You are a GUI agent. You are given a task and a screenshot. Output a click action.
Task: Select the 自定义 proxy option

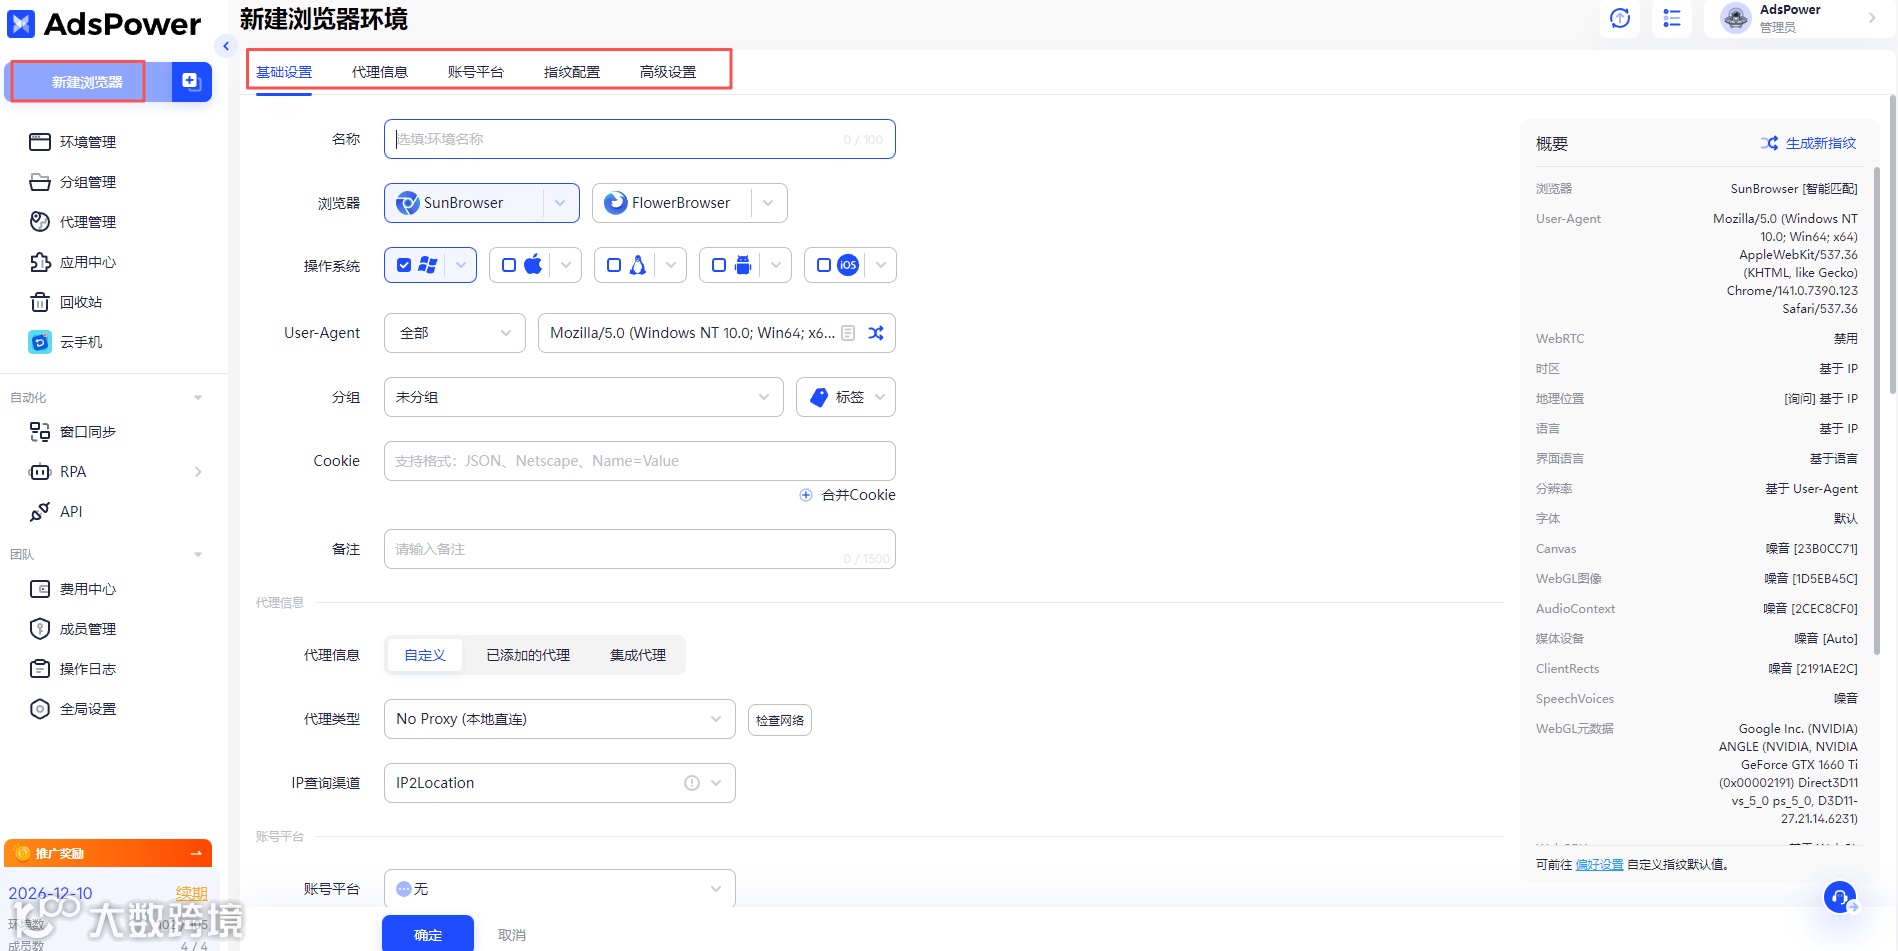[x=425, y=655]
